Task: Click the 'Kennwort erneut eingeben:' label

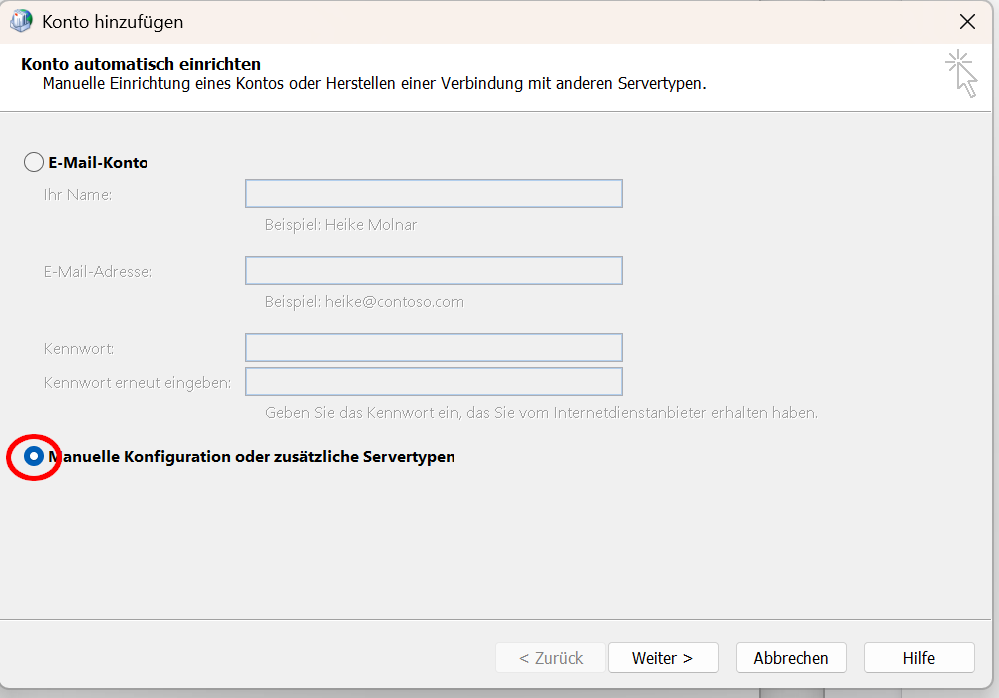Action: 137,383
